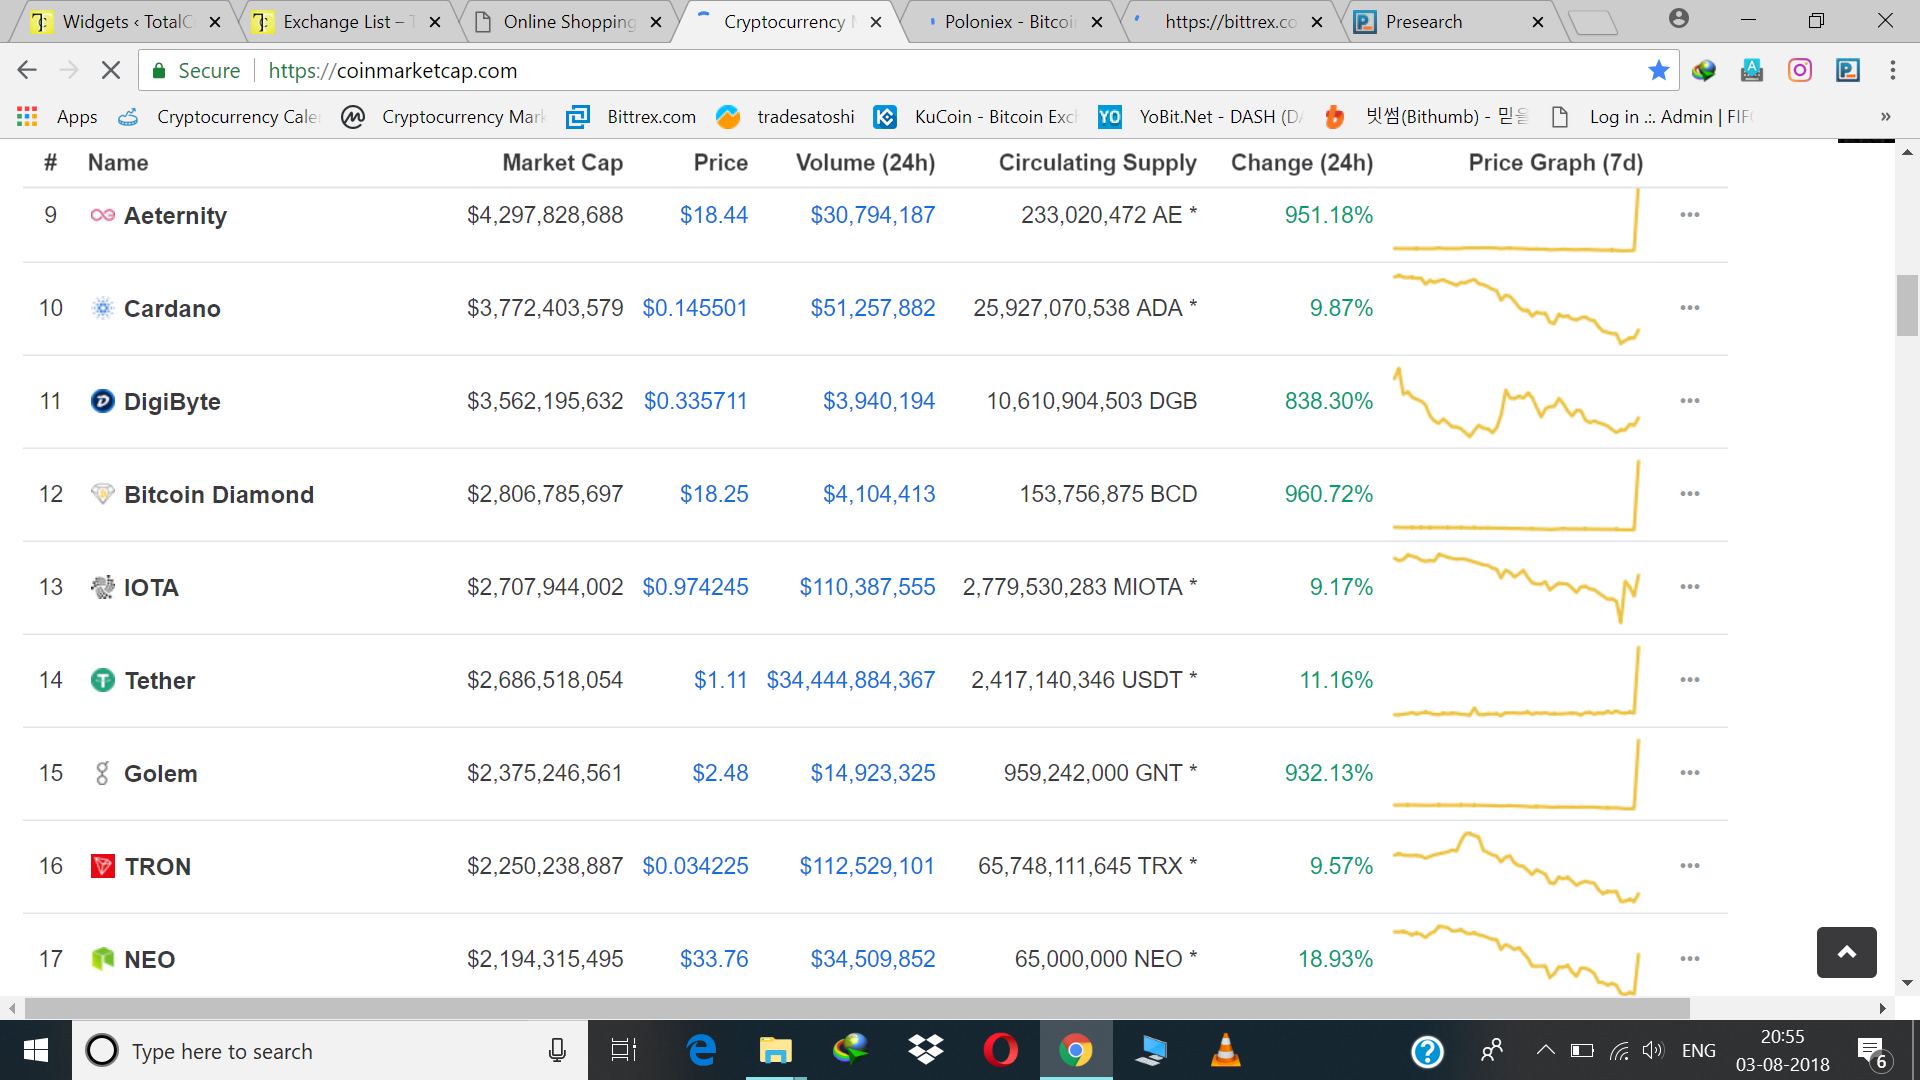Click the scroll-to-top floating button

pyautogui.click(x=1846, y=953)
